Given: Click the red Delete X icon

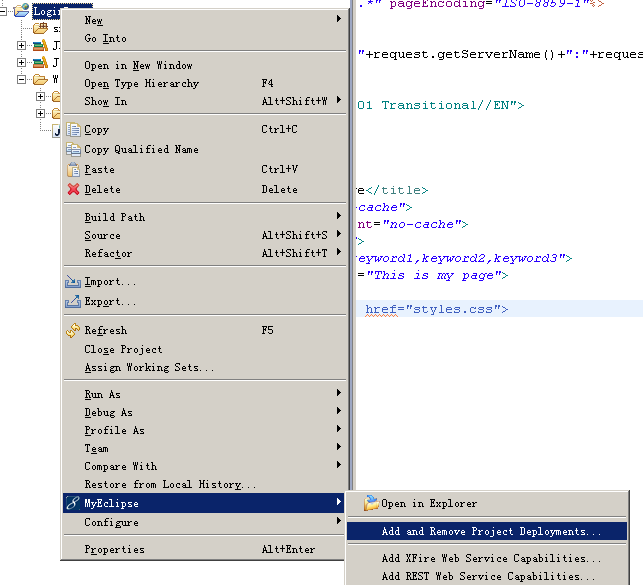Looking at the screenshot, I should pyautogui.click(x=73, y=189).
